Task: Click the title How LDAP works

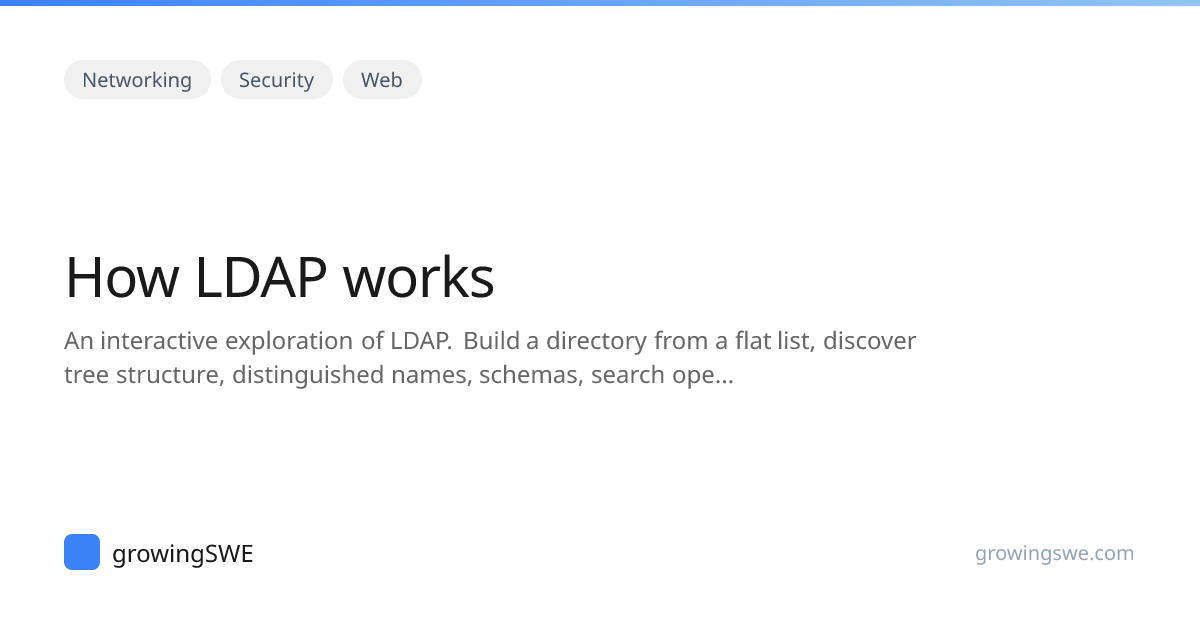Action: pyautogui.click(x=279, y=278)
